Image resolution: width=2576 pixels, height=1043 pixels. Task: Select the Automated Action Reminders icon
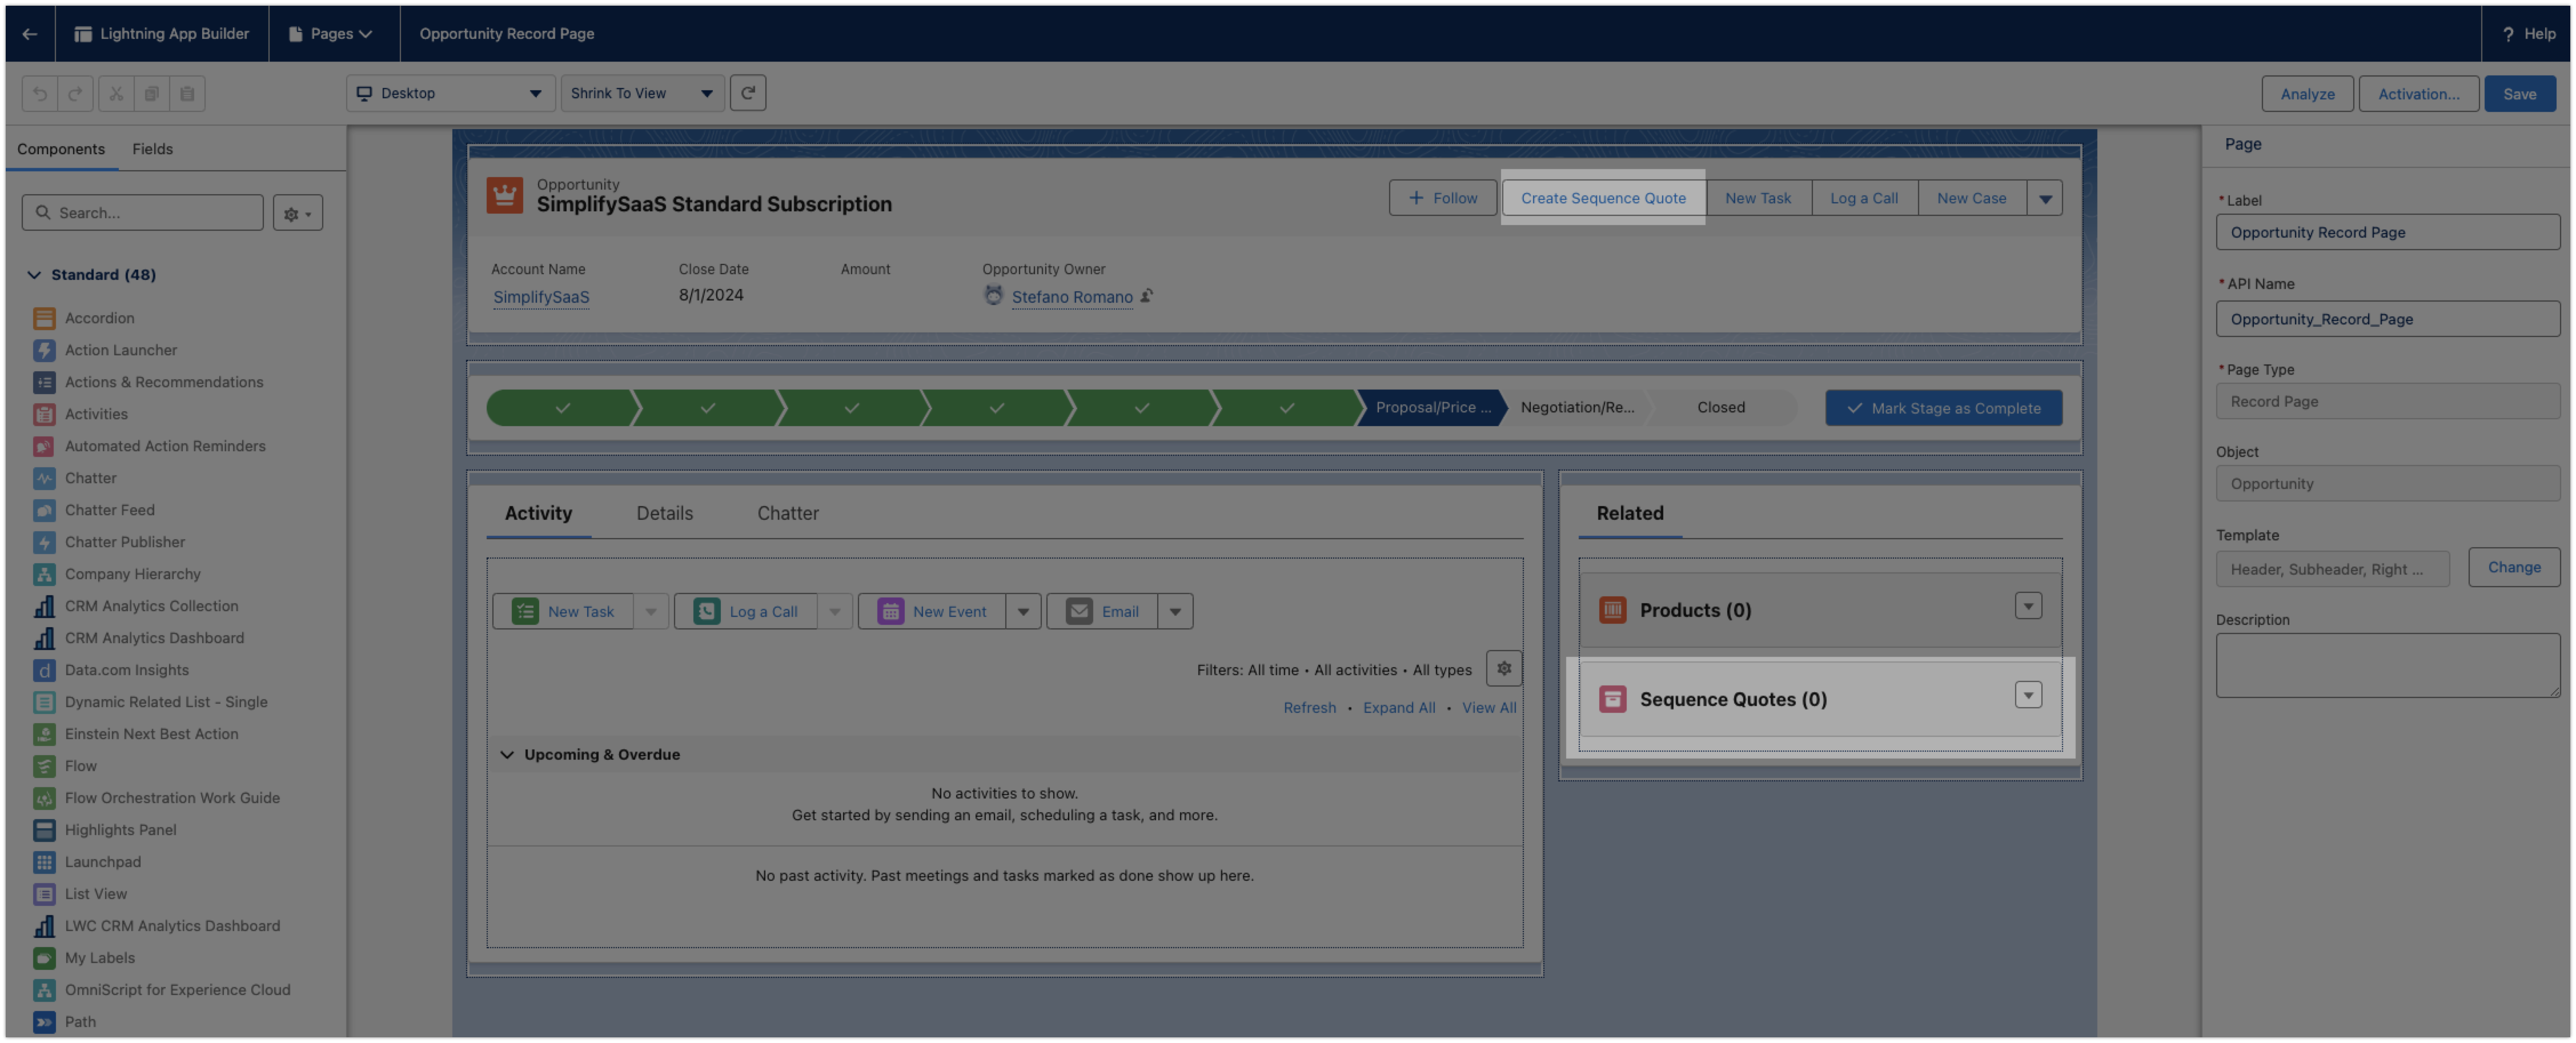tap(44, 446)
